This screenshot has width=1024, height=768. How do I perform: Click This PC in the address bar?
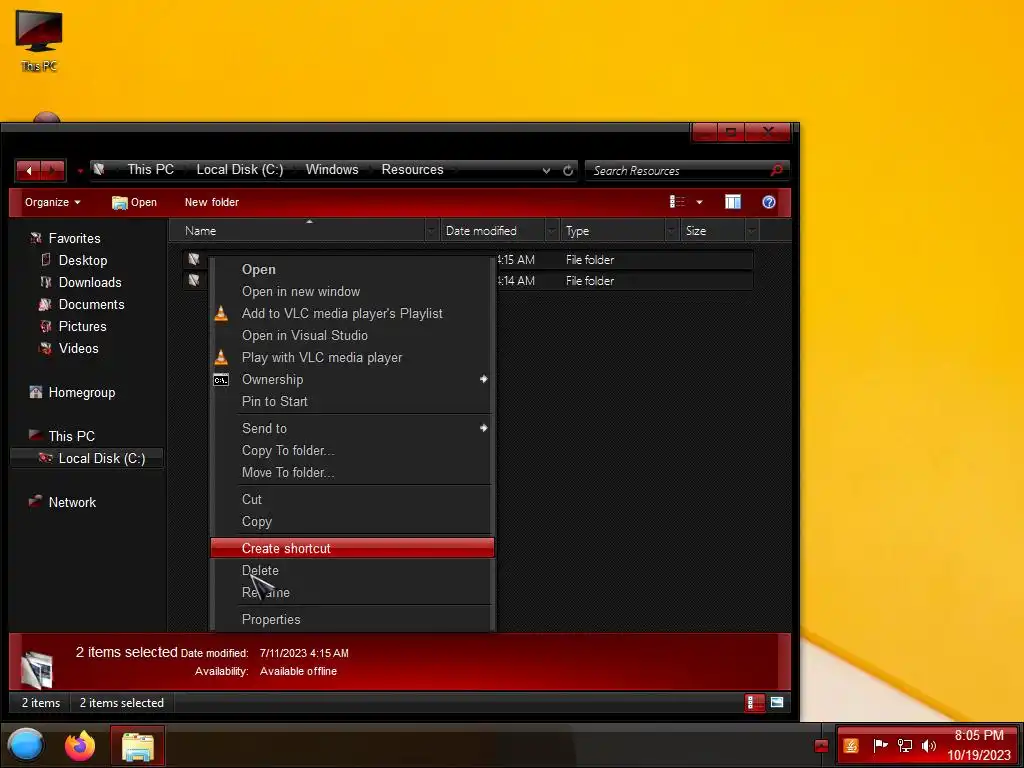[x=150, y=169]
